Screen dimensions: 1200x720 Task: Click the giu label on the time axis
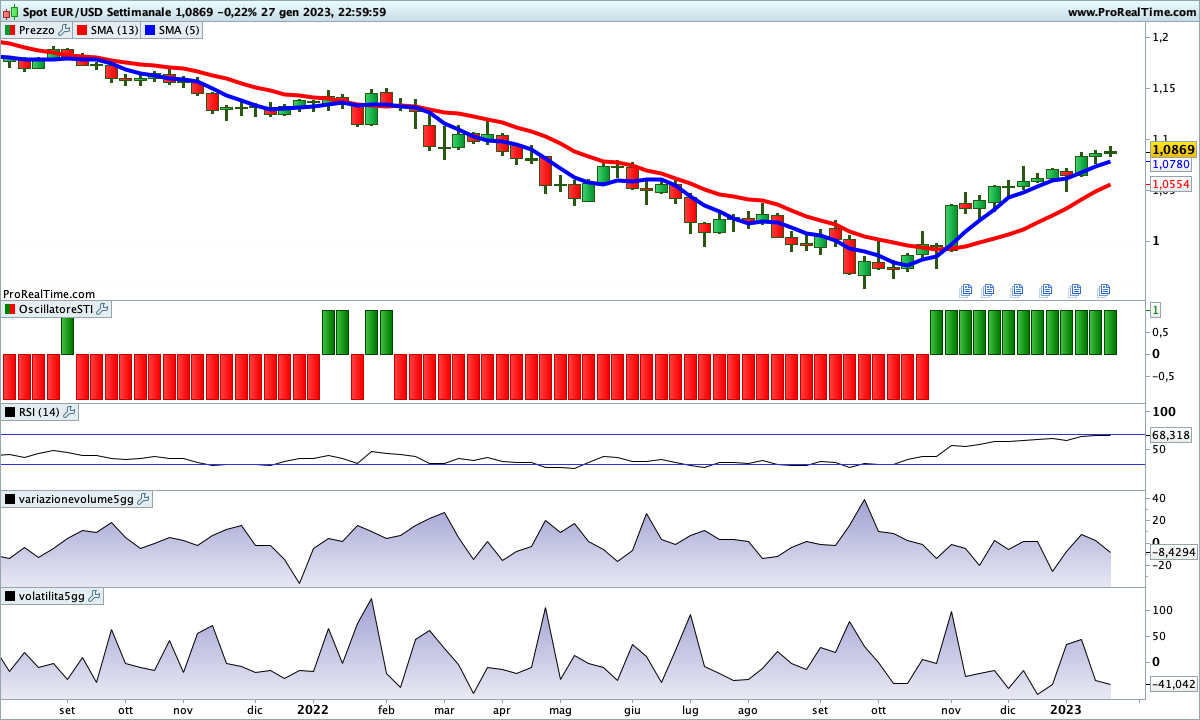(x=631, y=710)
